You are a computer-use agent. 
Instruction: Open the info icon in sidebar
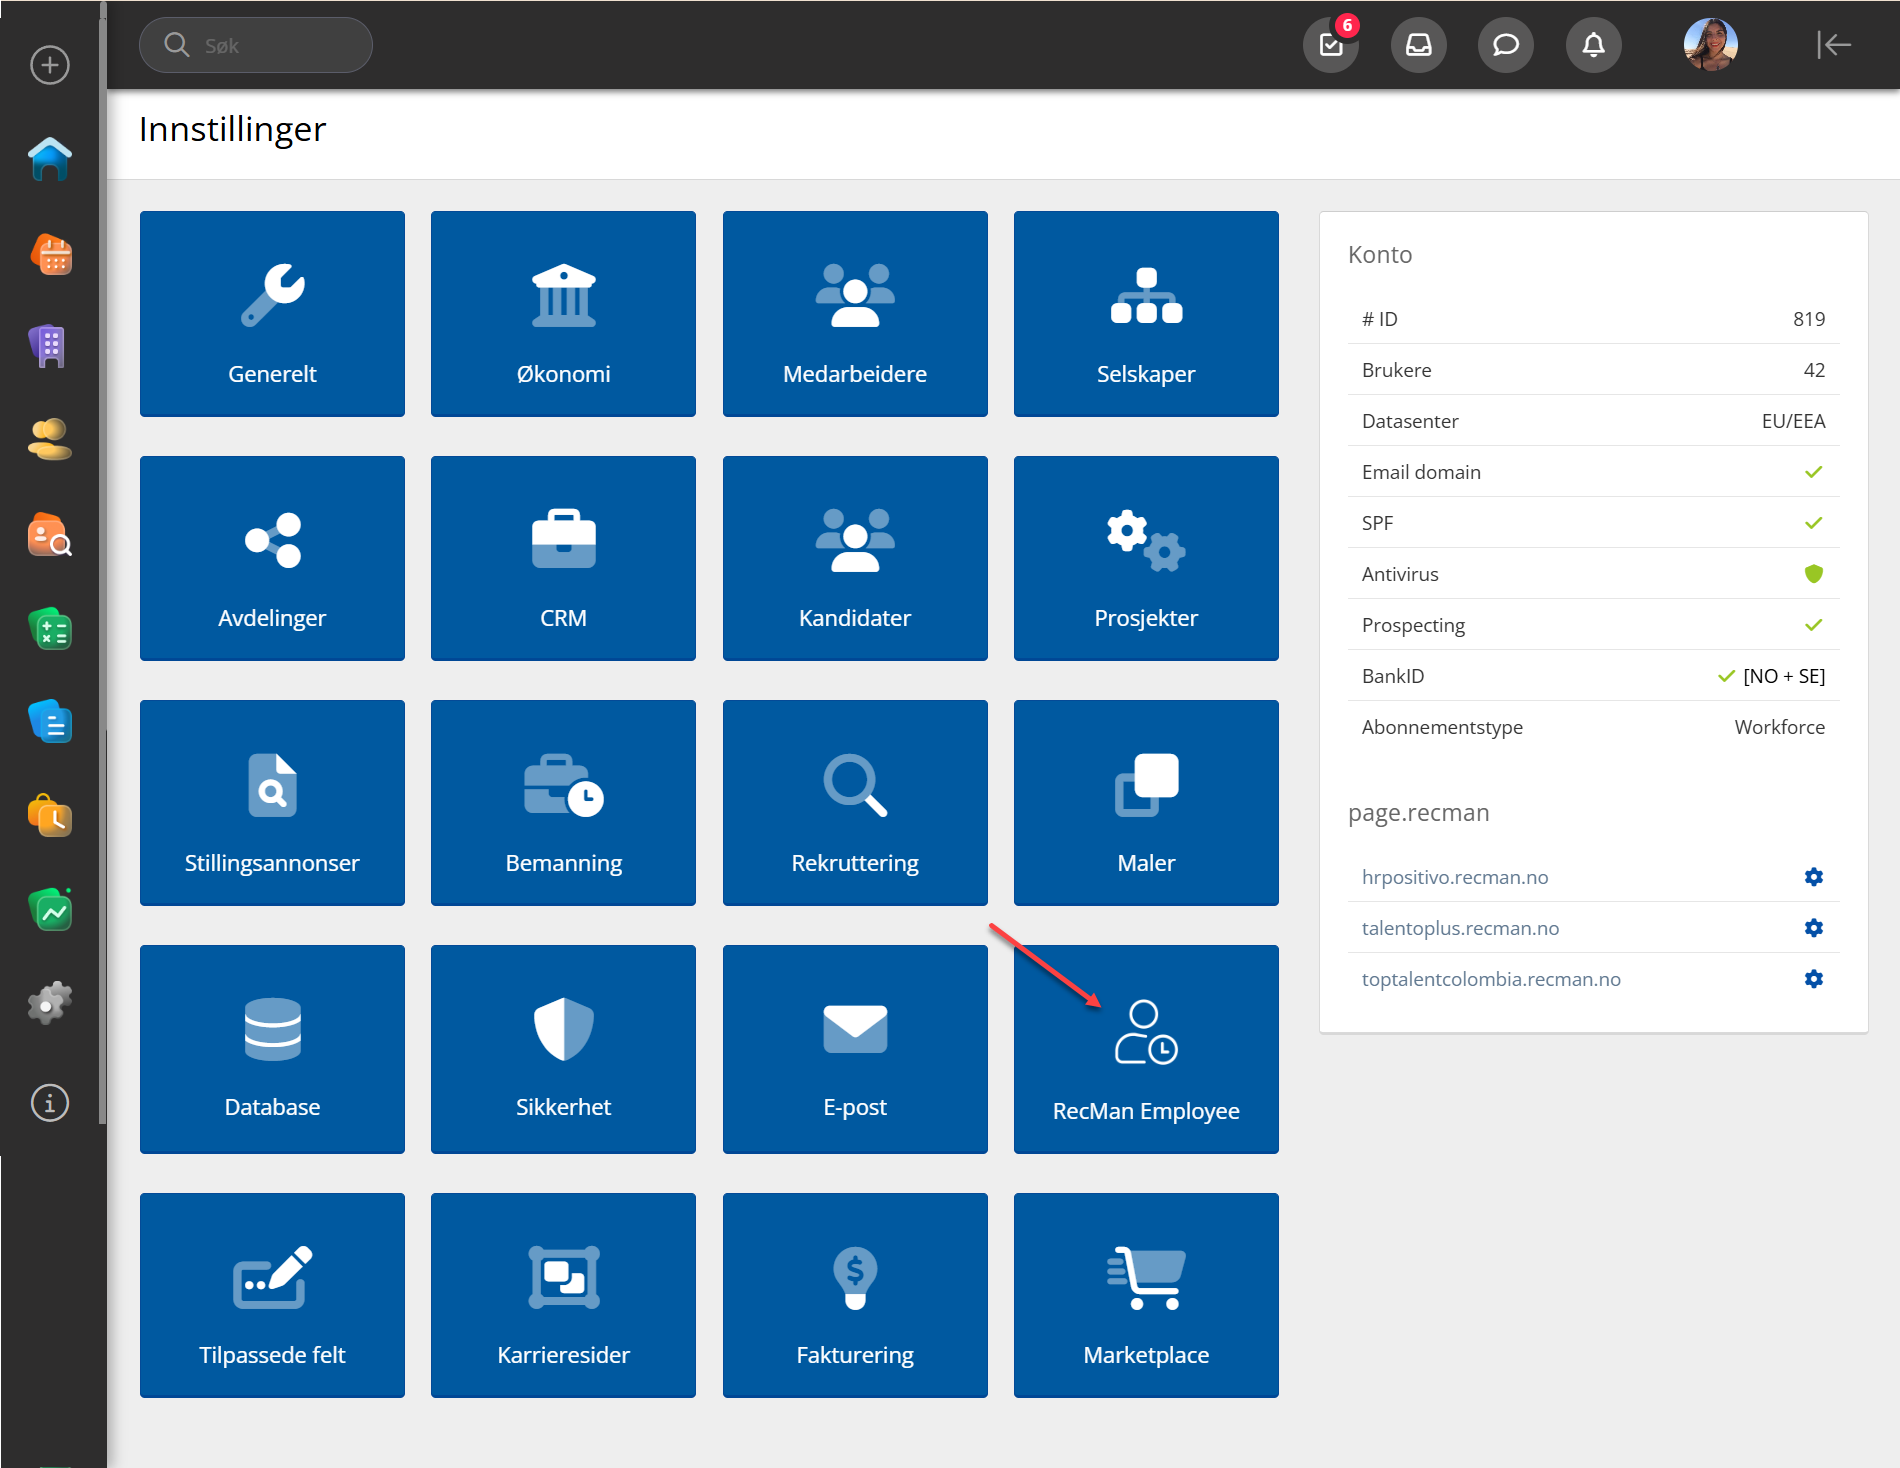[x=50, y=1103]
